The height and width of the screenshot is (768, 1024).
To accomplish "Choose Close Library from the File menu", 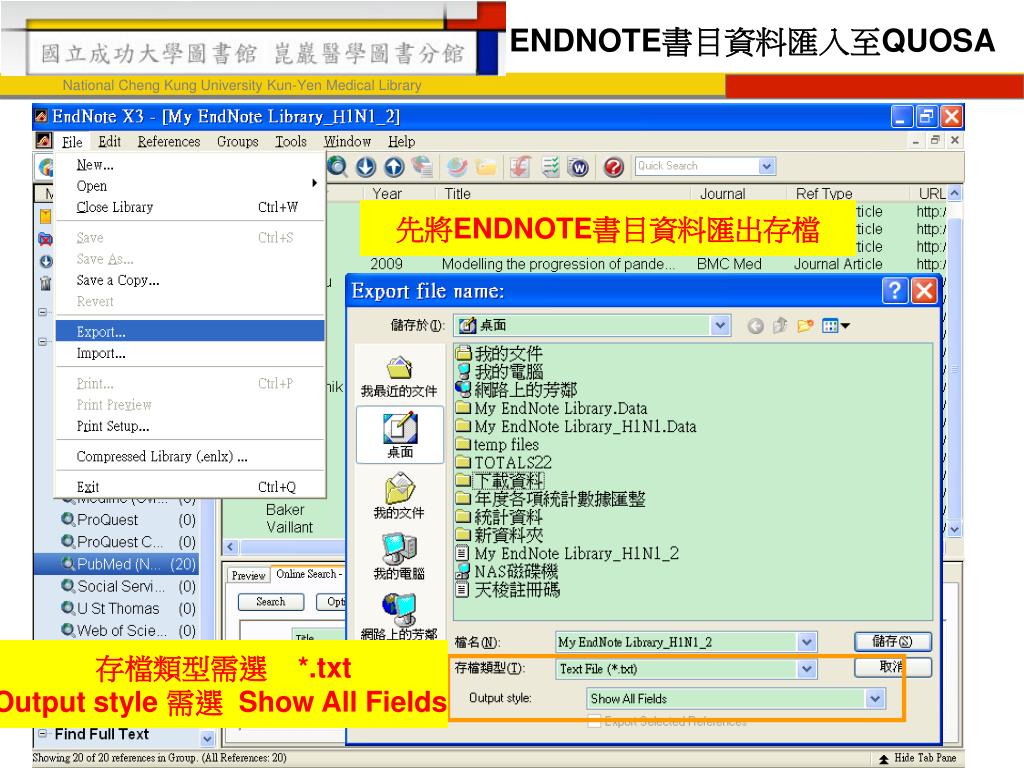I will [x=190, y=207].
